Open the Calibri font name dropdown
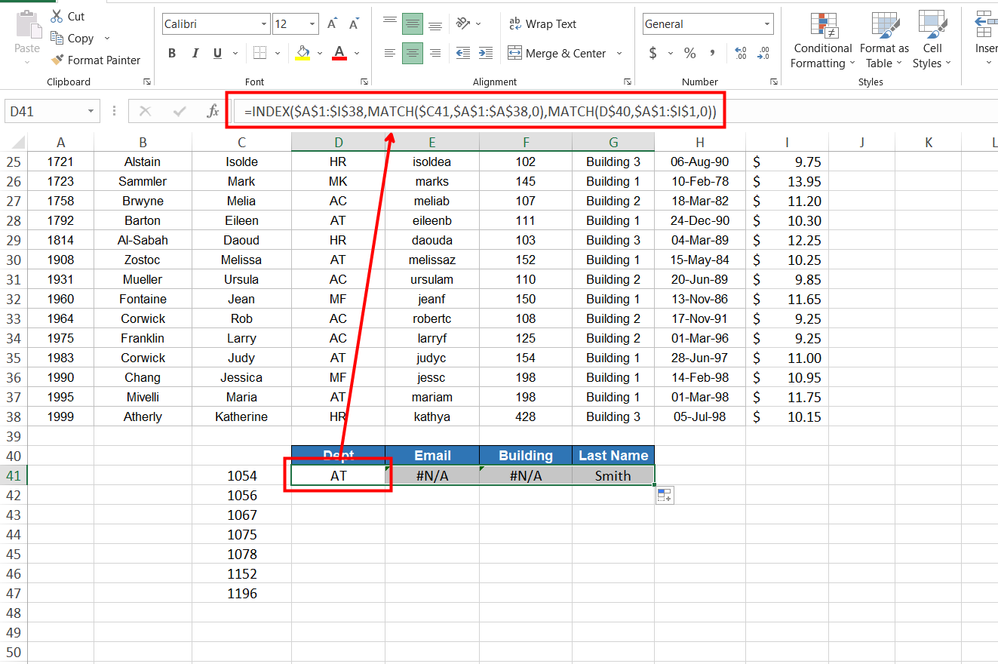This screenshot has height=664, width=998. tap(264, 24)
